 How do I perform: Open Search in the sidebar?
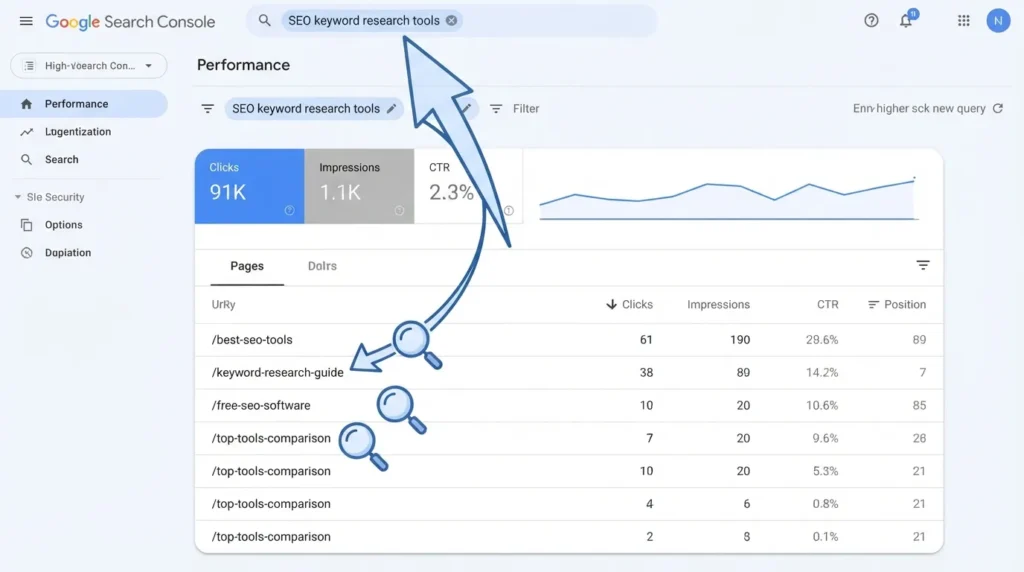61,159
